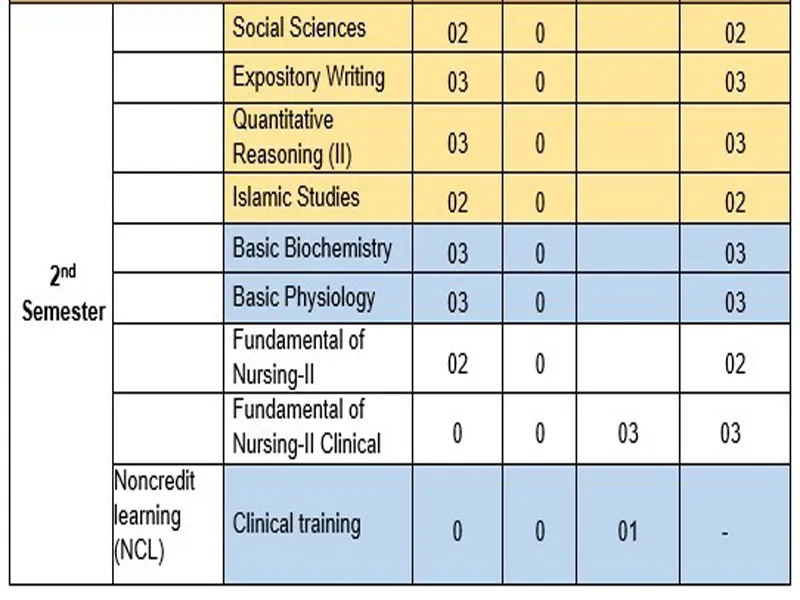
Task: Click the first 03 in Basic Biochemistry row
Action: 457,253
